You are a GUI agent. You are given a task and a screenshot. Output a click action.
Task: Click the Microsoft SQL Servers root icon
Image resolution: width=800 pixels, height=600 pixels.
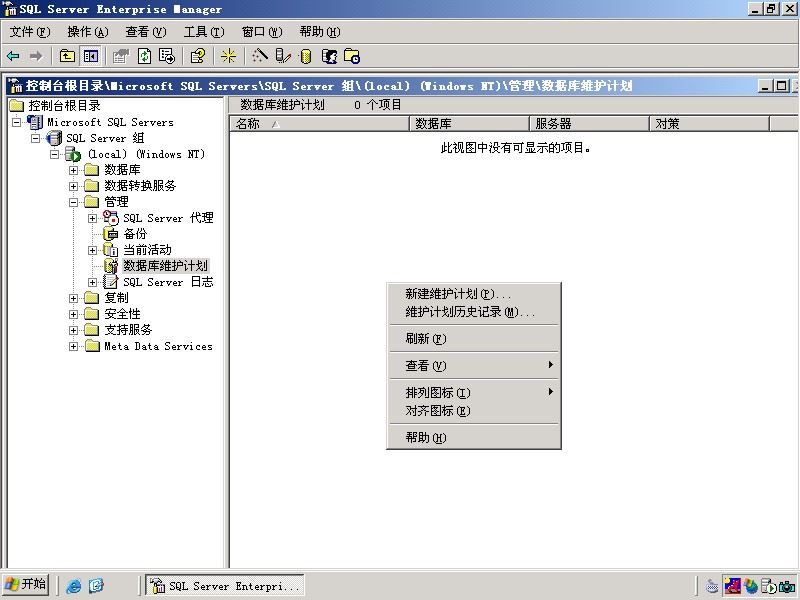tap(35, 122)
